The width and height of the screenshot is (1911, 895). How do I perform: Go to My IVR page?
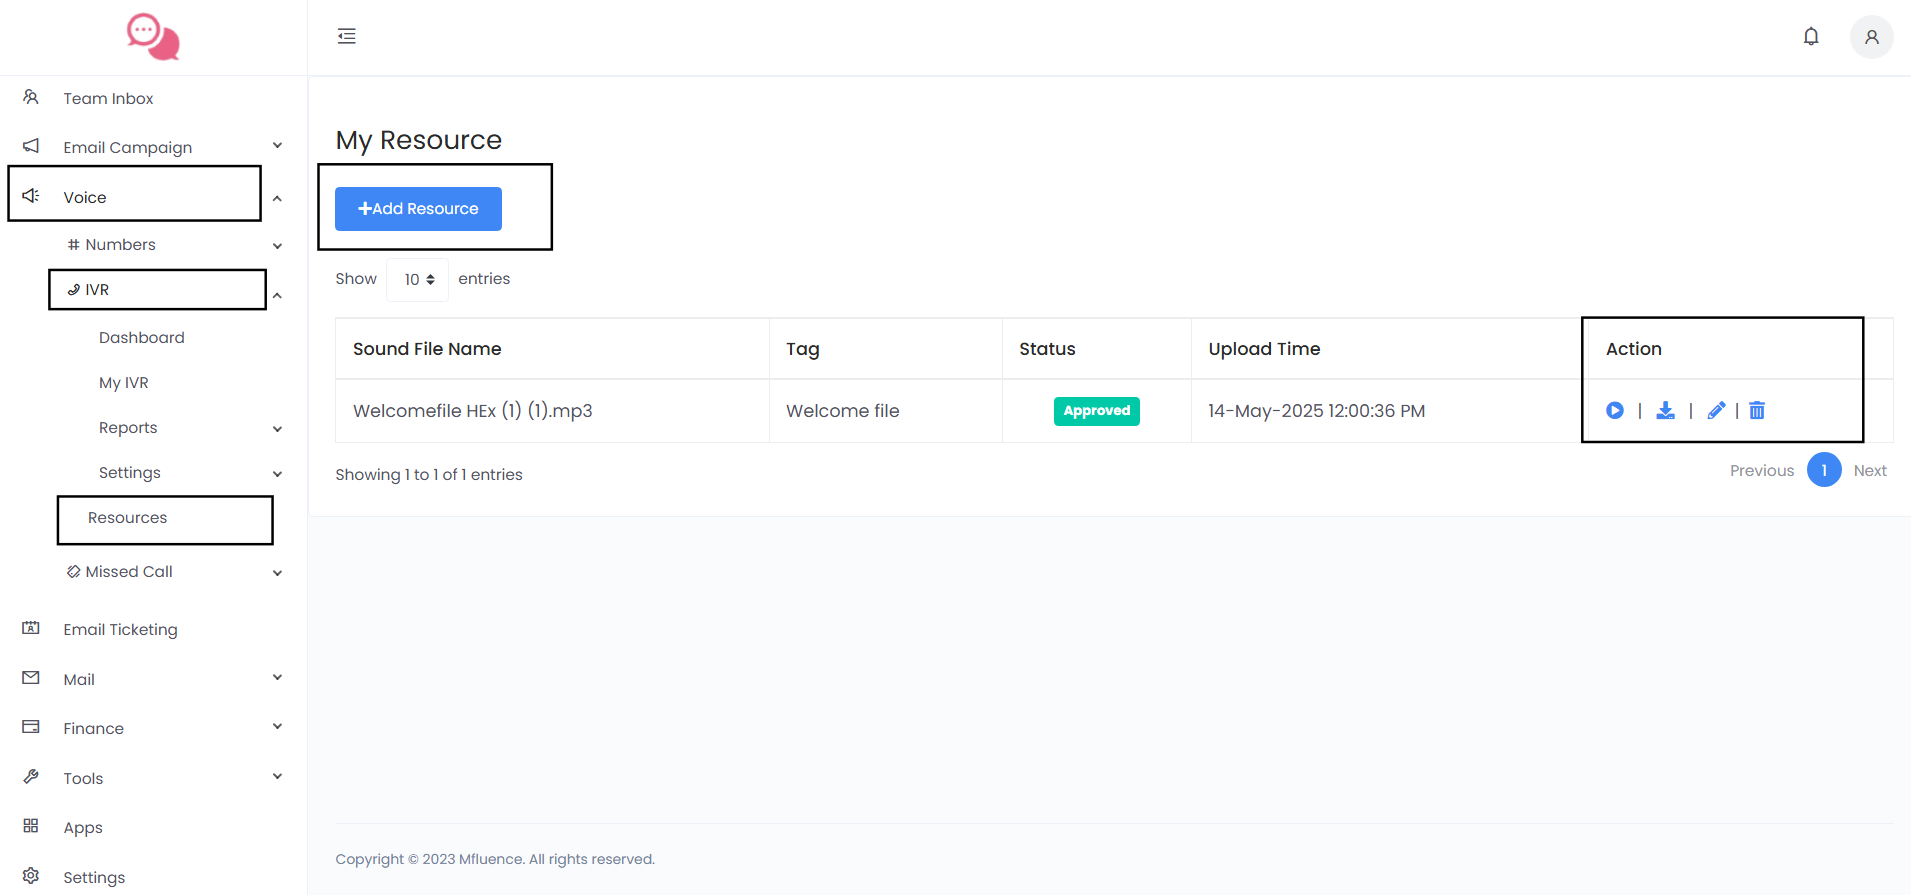(x=124, y=383)
